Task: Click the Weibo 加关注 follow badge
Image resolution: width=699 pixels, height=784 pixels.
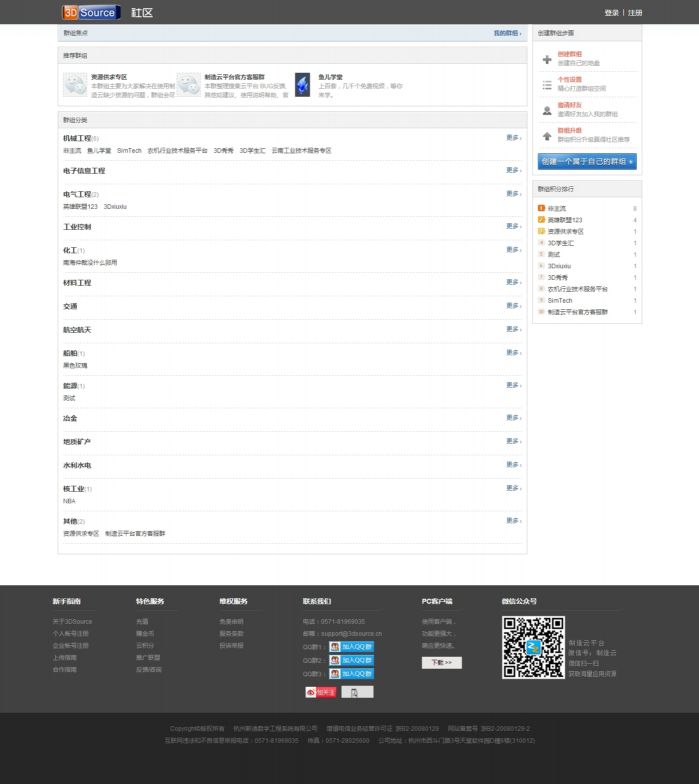Action: 320,692
